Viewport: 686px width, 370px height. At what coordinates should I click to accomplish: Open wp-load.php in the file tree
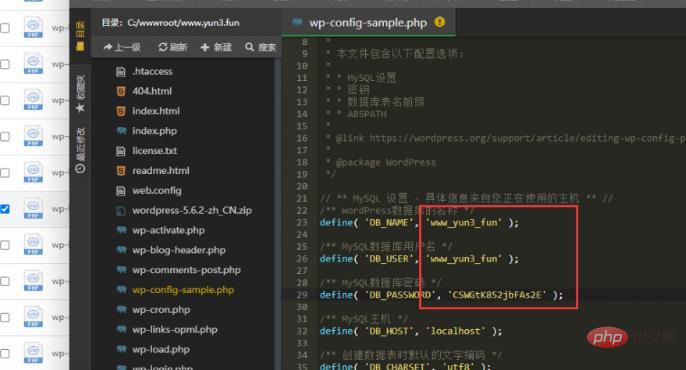coord(161,349)
